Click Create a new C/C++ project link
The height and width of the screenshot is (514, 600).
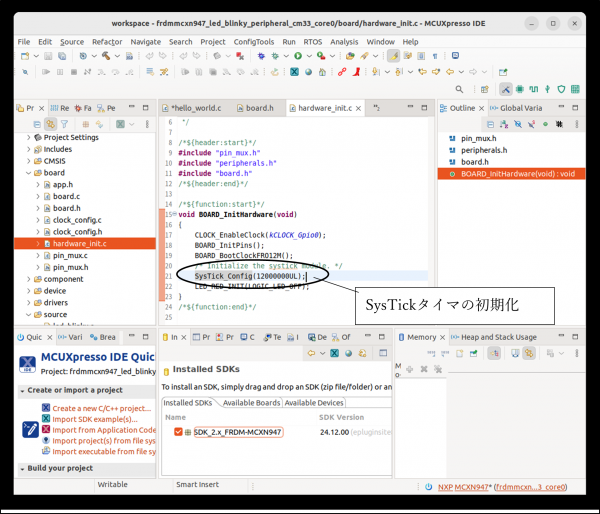pyautogui.click(x=101, y=408)
